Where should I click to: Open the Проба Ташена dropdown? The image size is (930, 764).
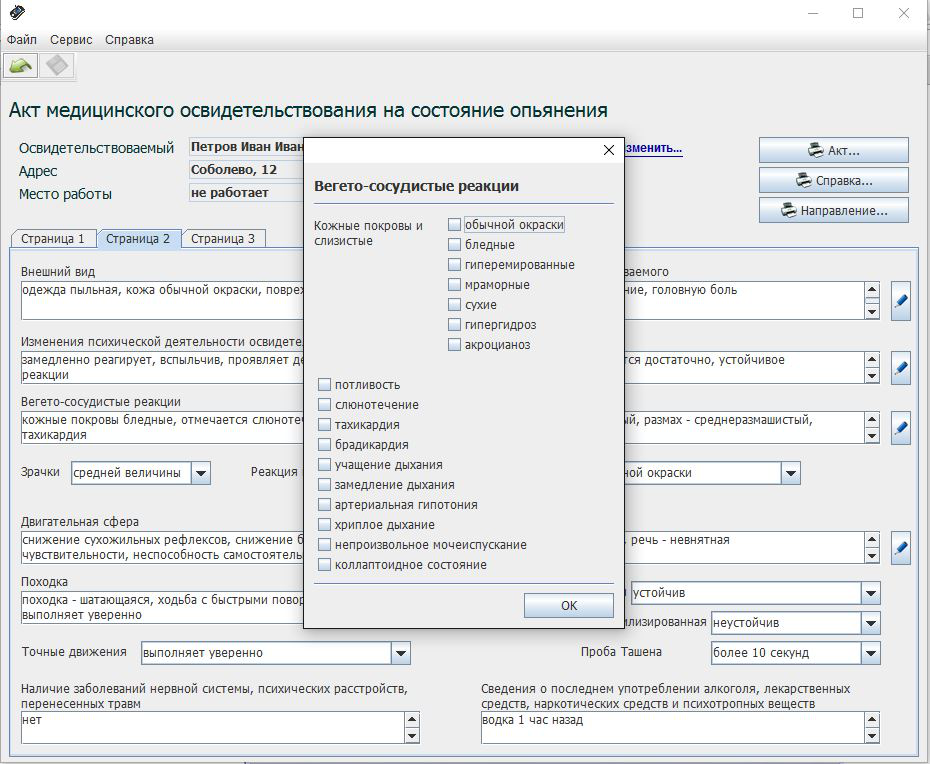[x=871, y=653]
